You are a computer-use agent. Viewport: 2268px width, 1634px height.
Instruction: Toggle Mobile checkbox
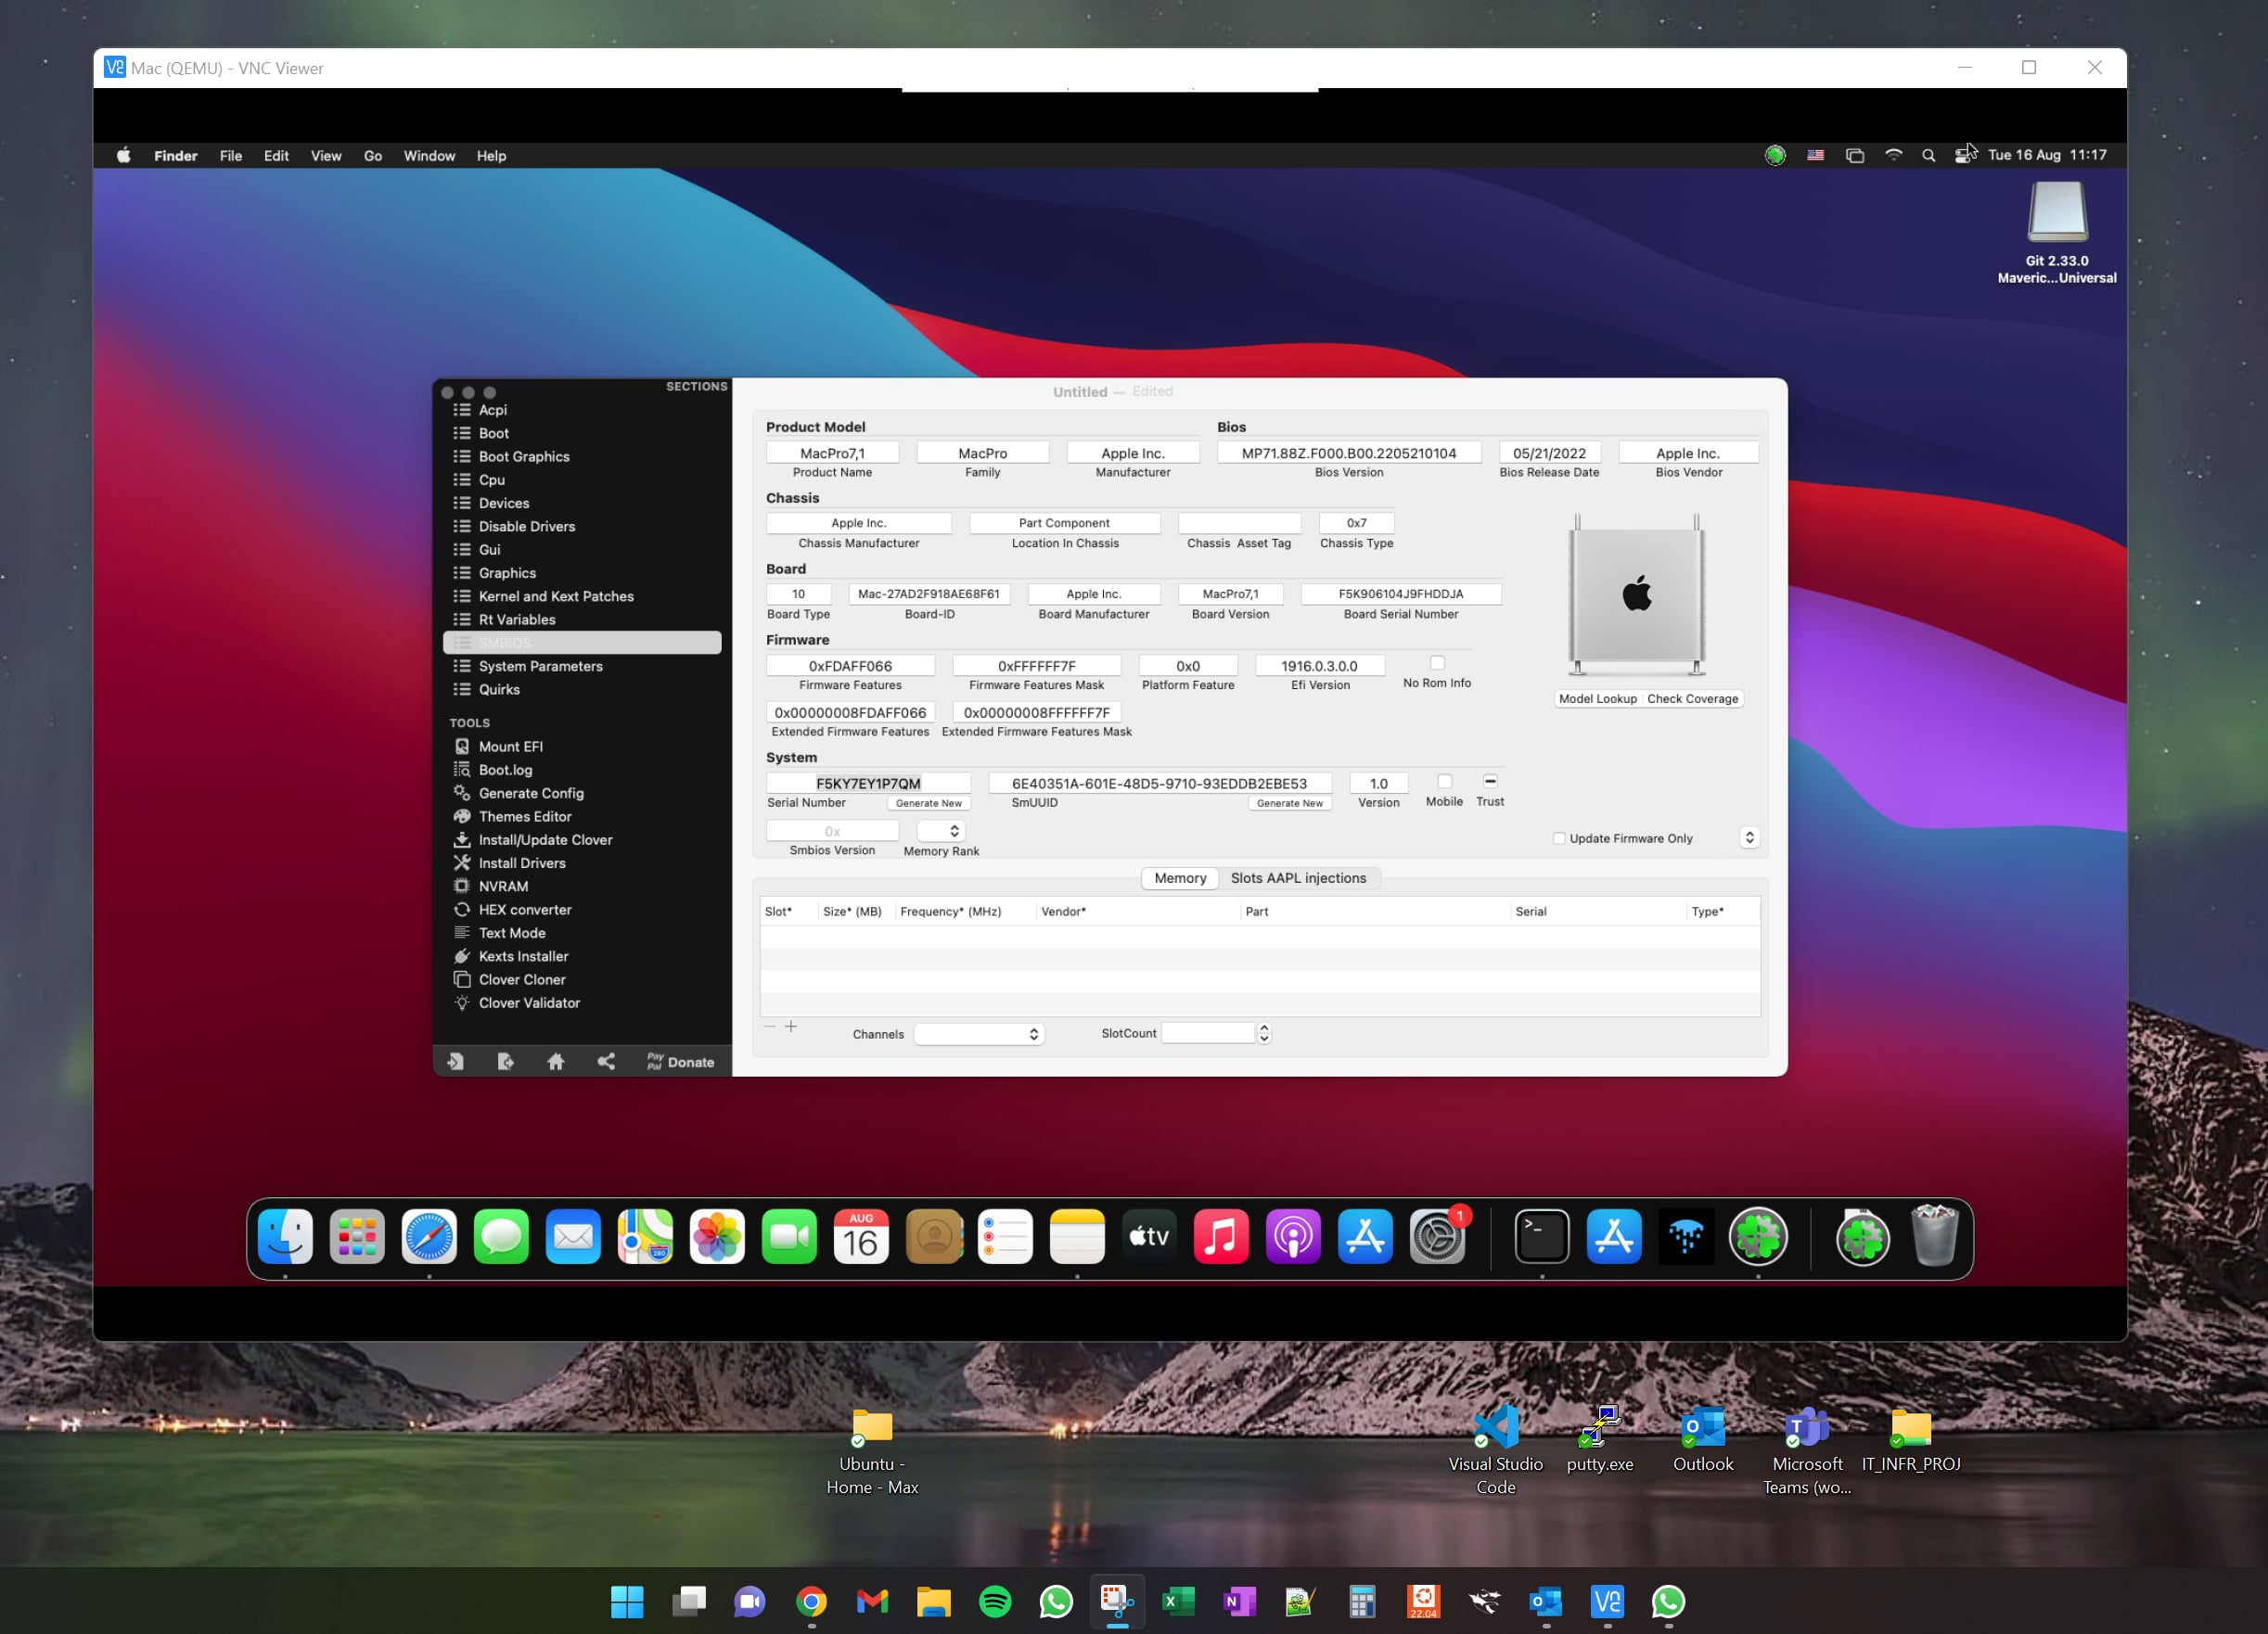click(x=1444, y=781)
